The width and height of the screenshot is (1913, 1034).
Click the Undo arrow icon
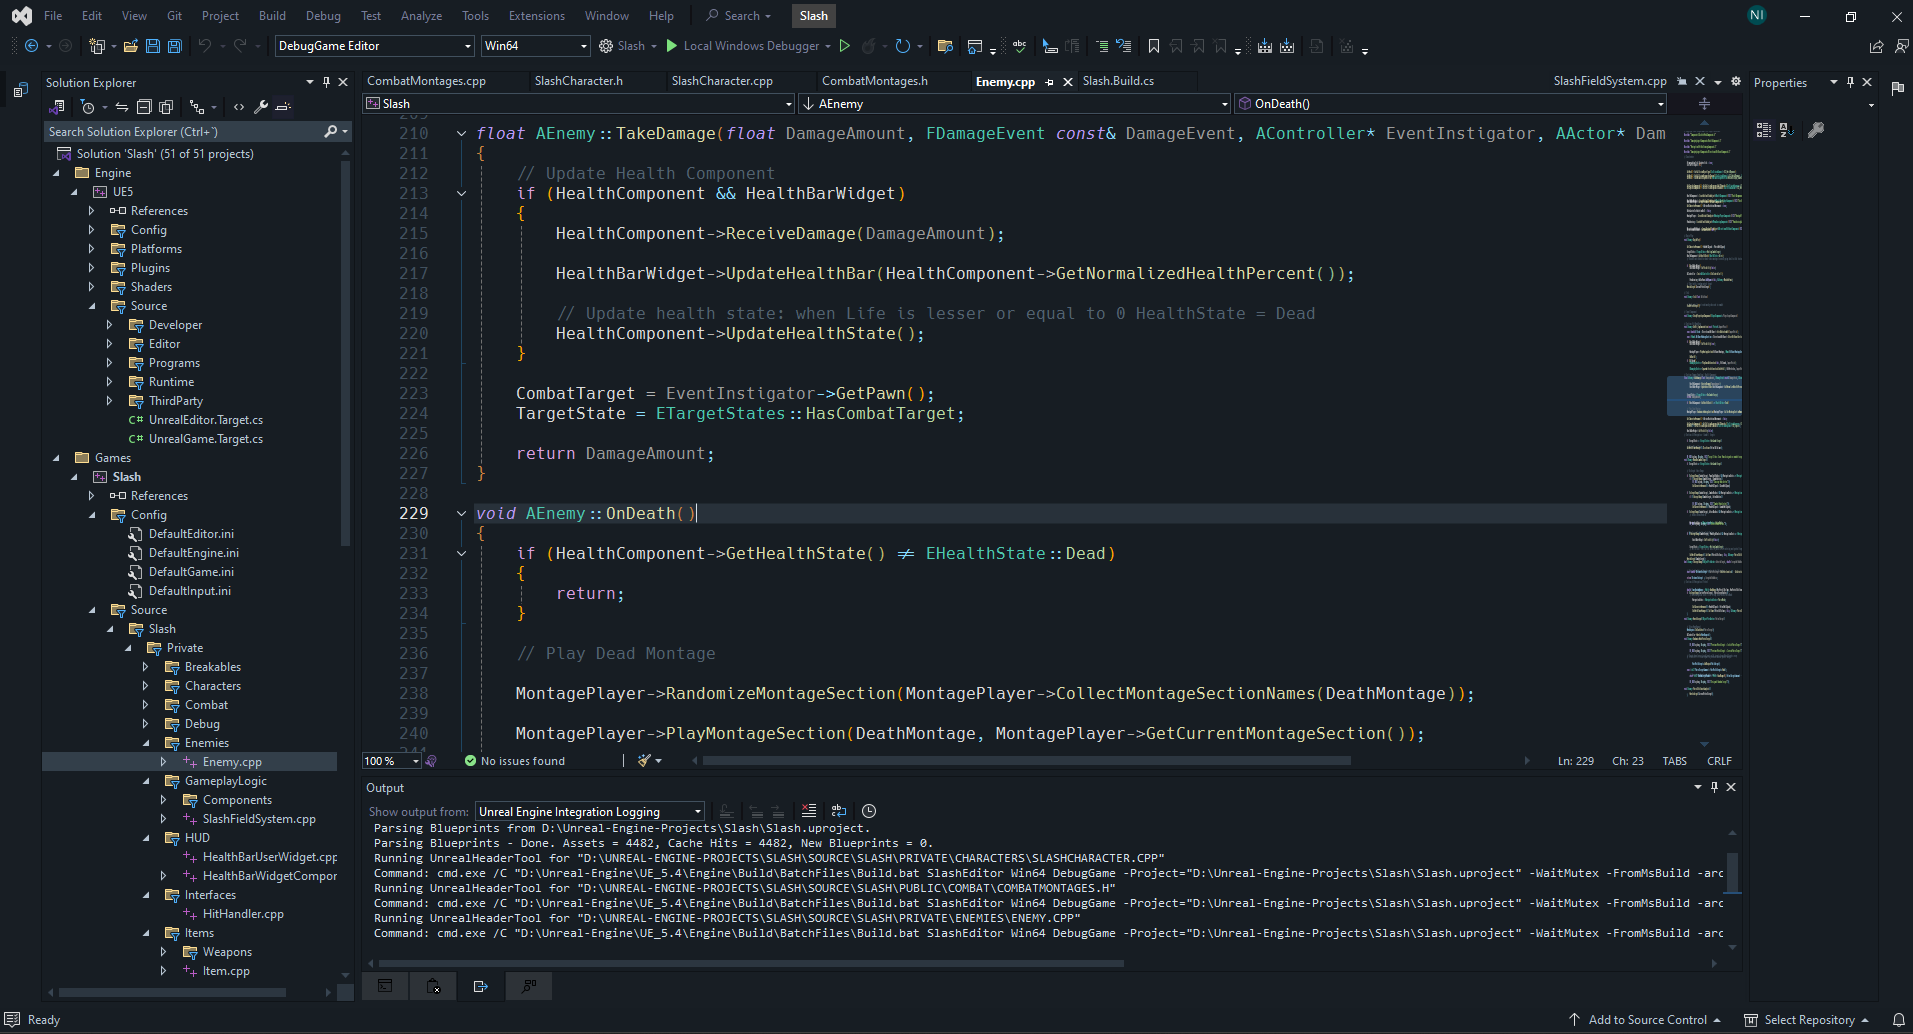205,46
